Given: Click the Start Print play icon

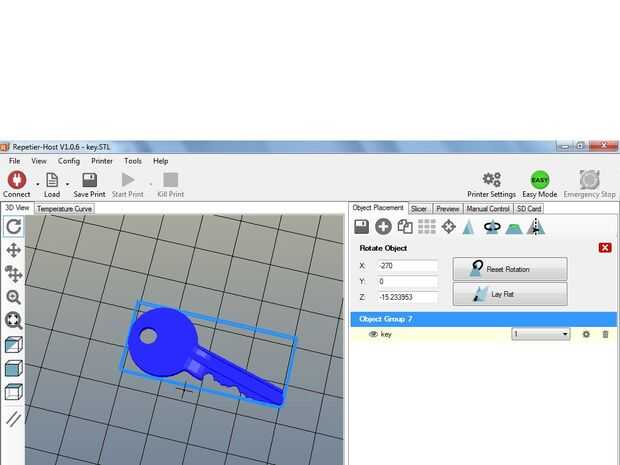Looking at the screenshot, I should [x=128, y=180].
